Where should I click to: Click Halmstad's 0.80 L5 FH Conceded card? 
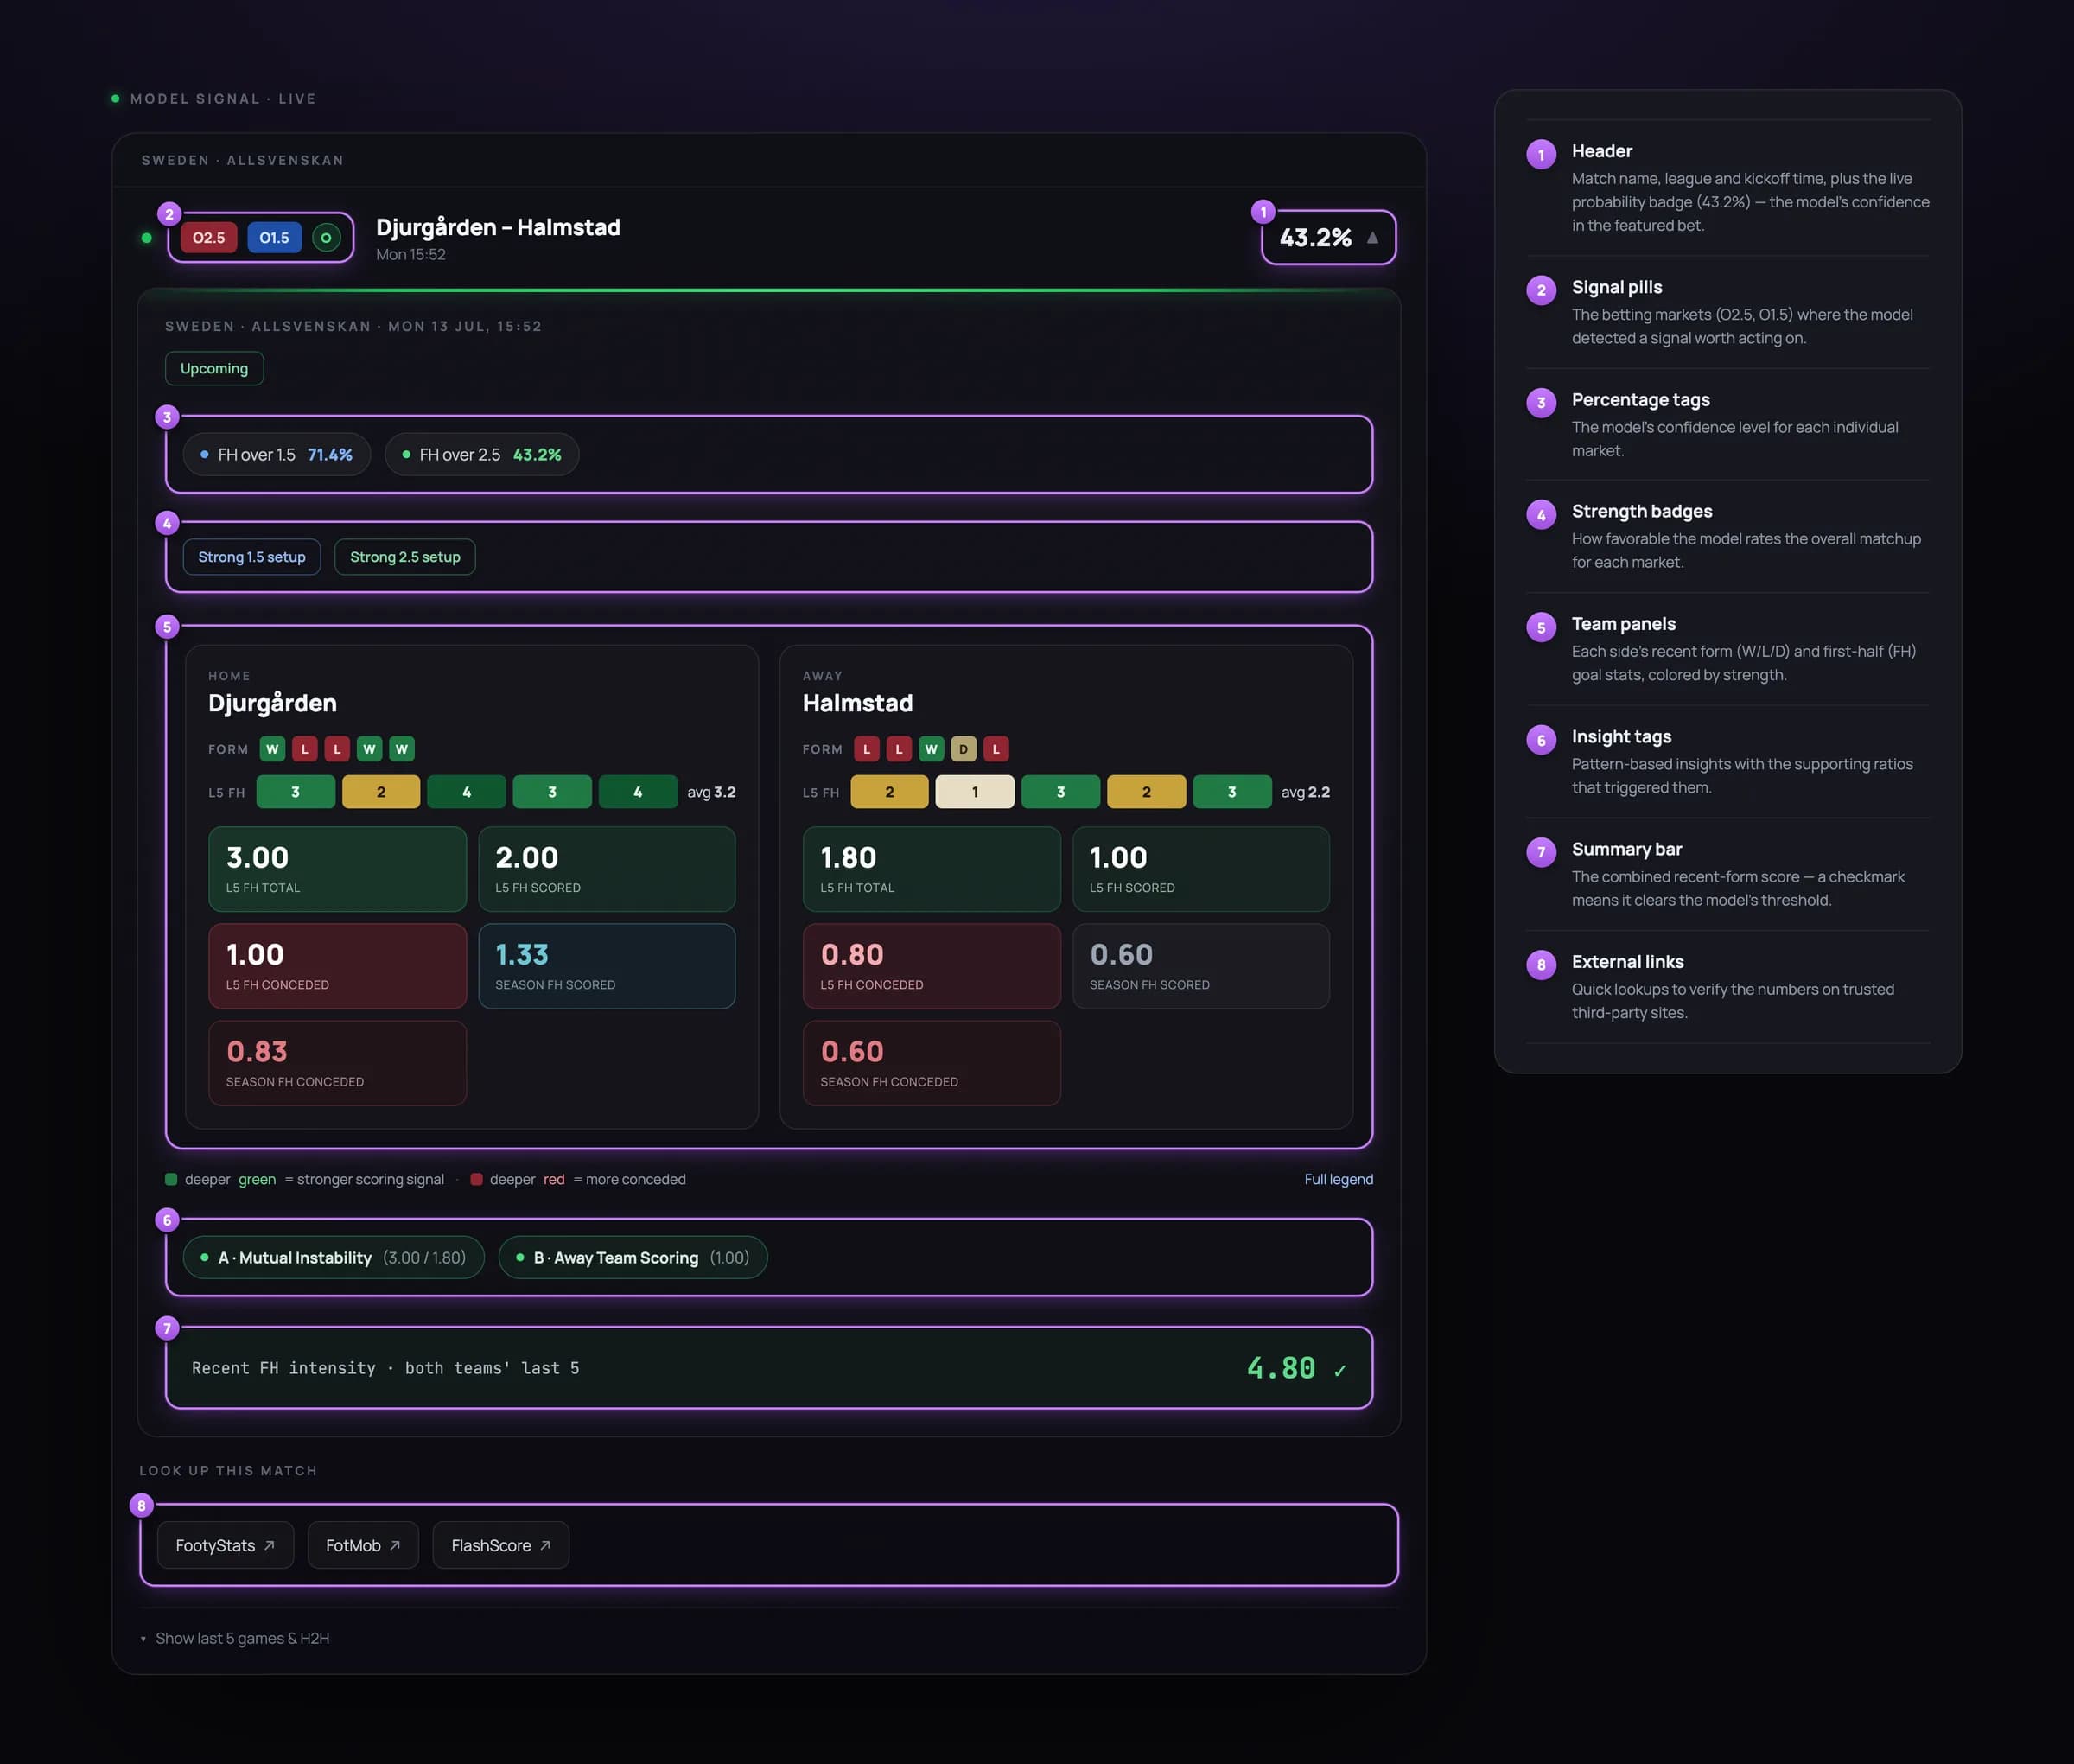(932, 966)
